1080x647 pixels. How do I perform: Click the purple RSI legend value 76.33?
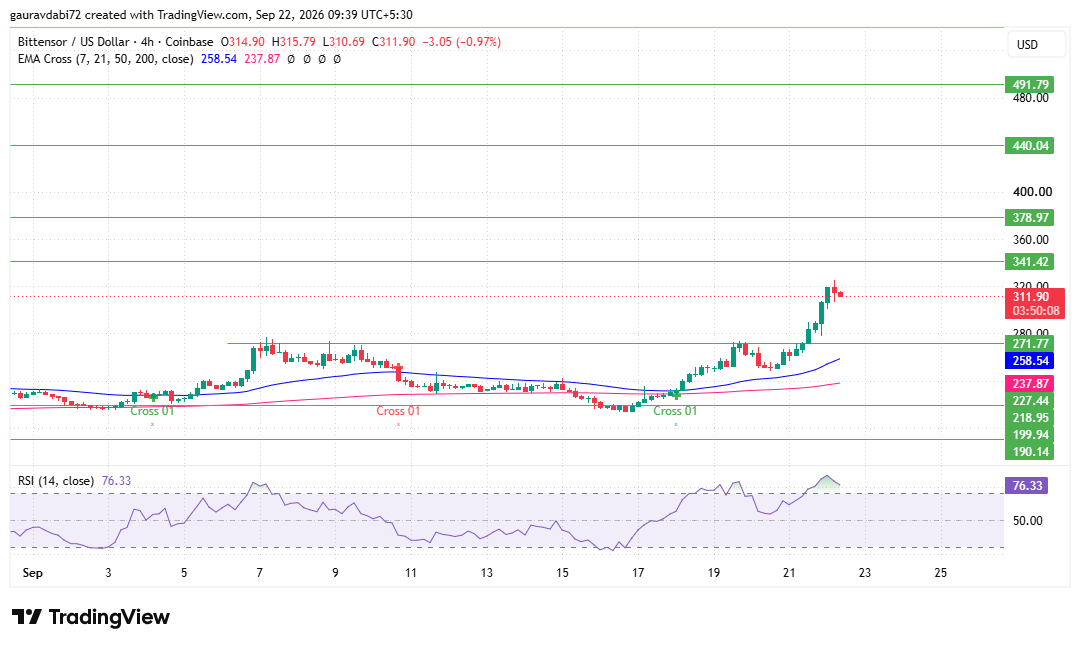click(x=116, y=481)
